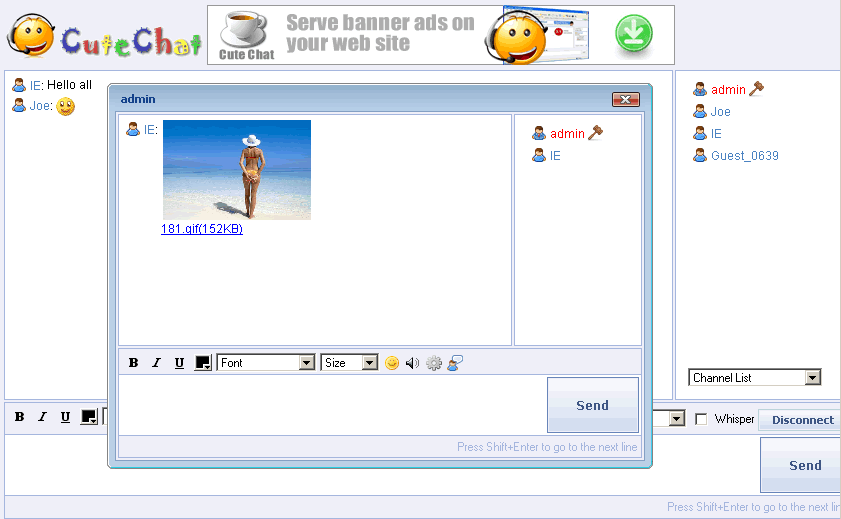Expand the Size dropdown in private chat
Screen dimensions: 841x519
[x=349, y=363]
